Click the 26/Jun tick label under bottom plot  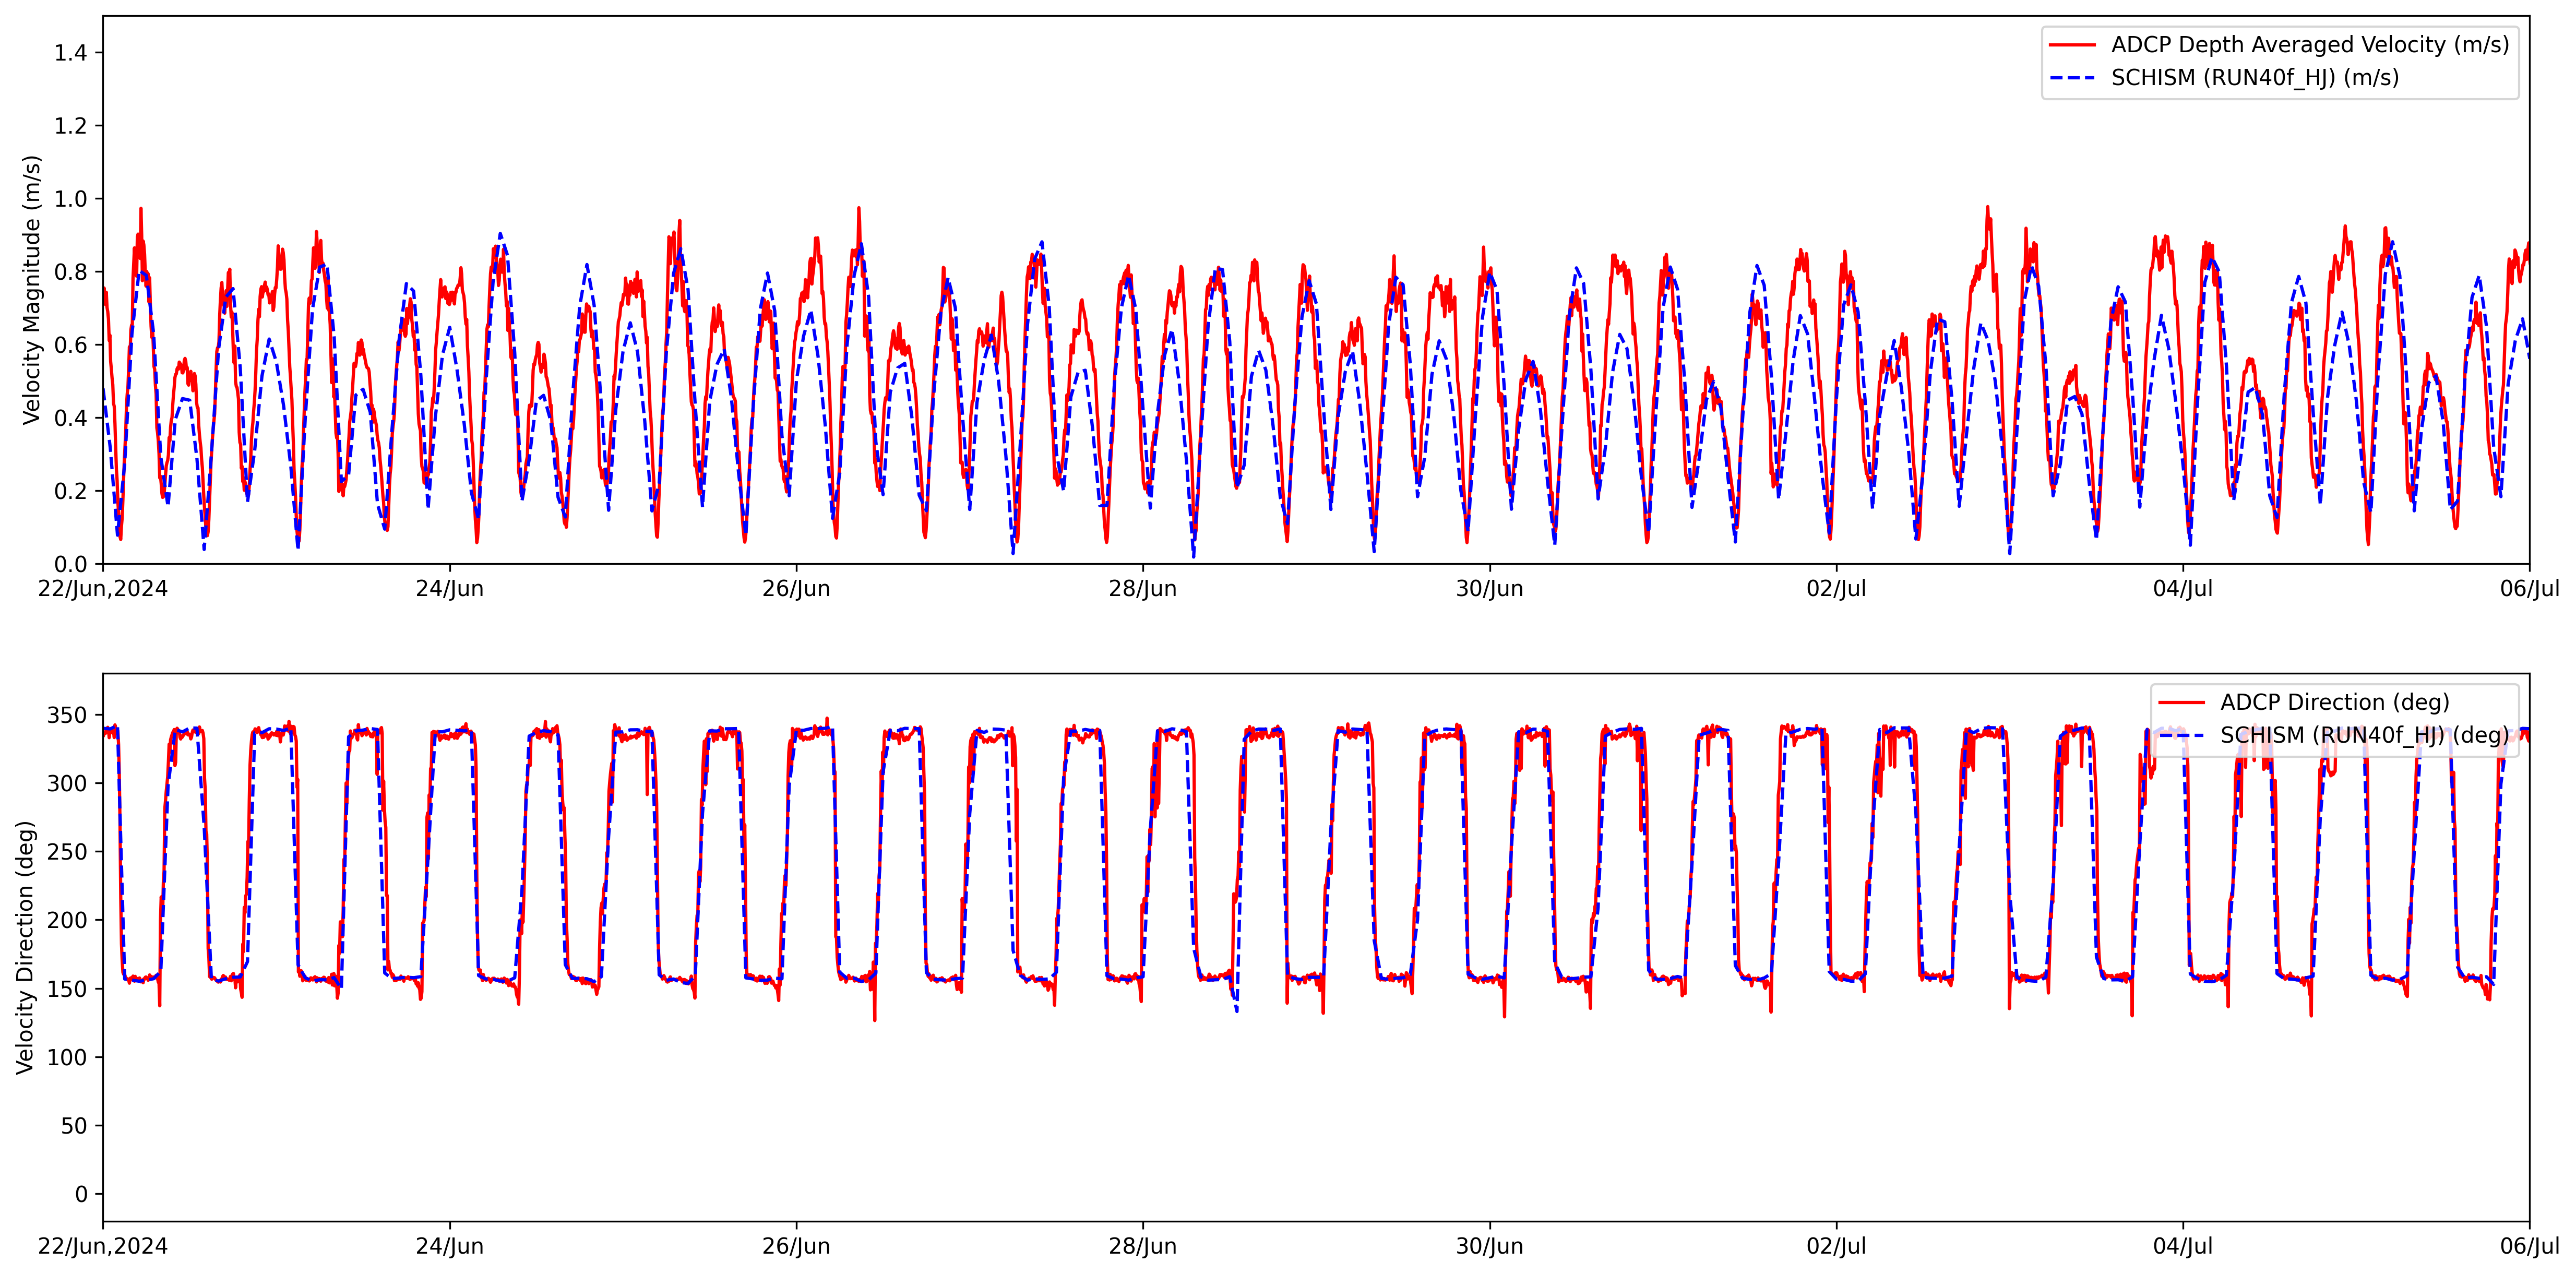click(x=796, y=1247)
